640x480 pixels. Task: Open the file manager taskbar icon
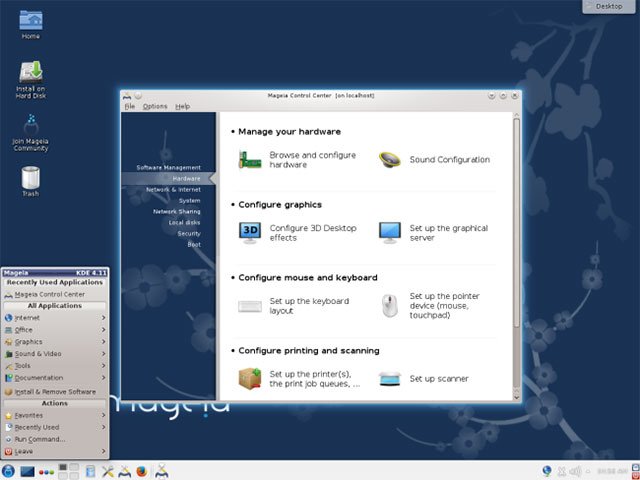(x=90, y=471)
